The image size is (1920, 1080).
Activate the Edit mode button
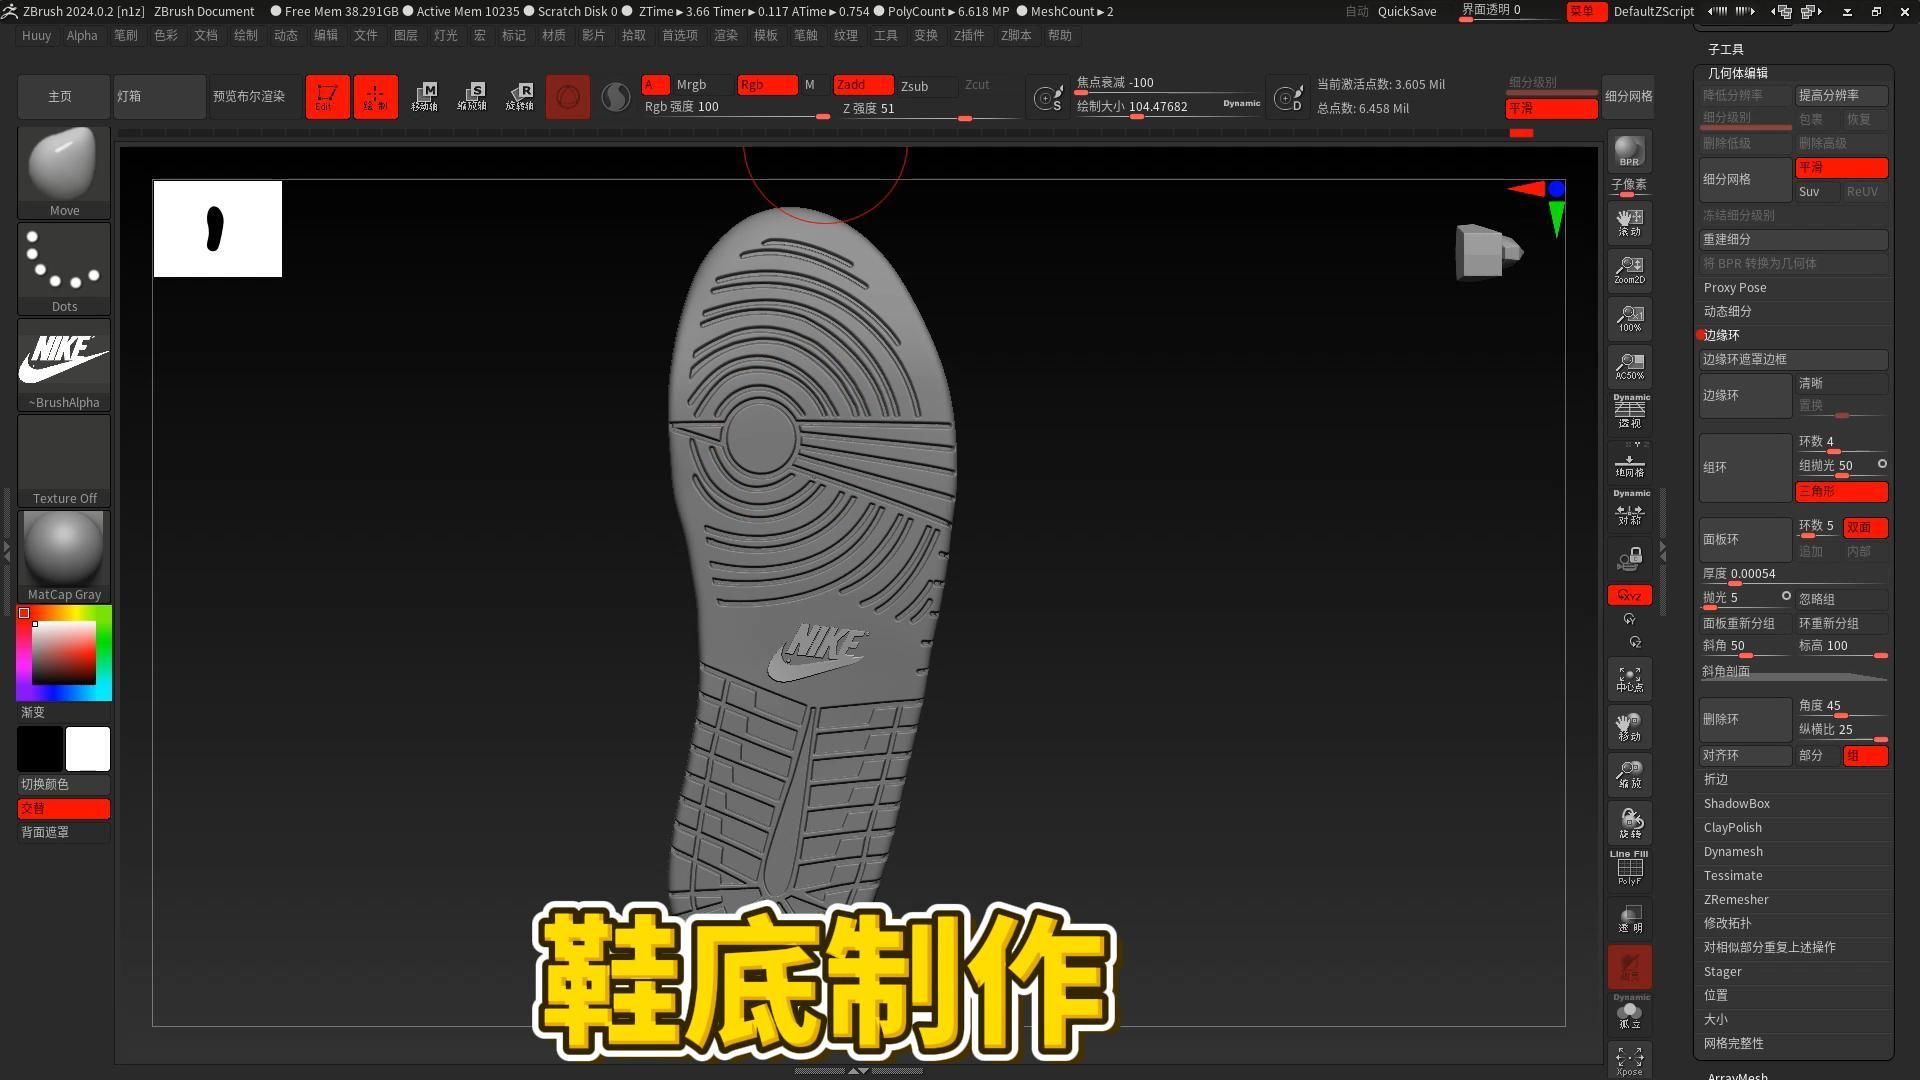327,97
